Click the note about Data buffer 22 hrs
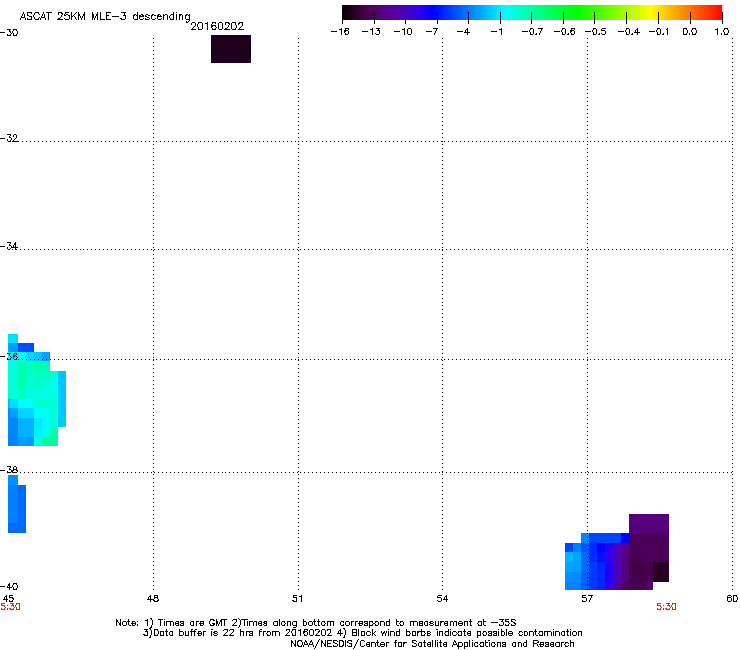 (x=362, y=633)
